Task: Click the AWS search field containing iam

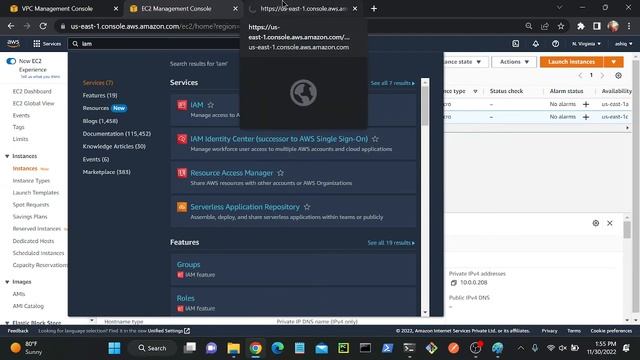Action: (x=155, y=44)
